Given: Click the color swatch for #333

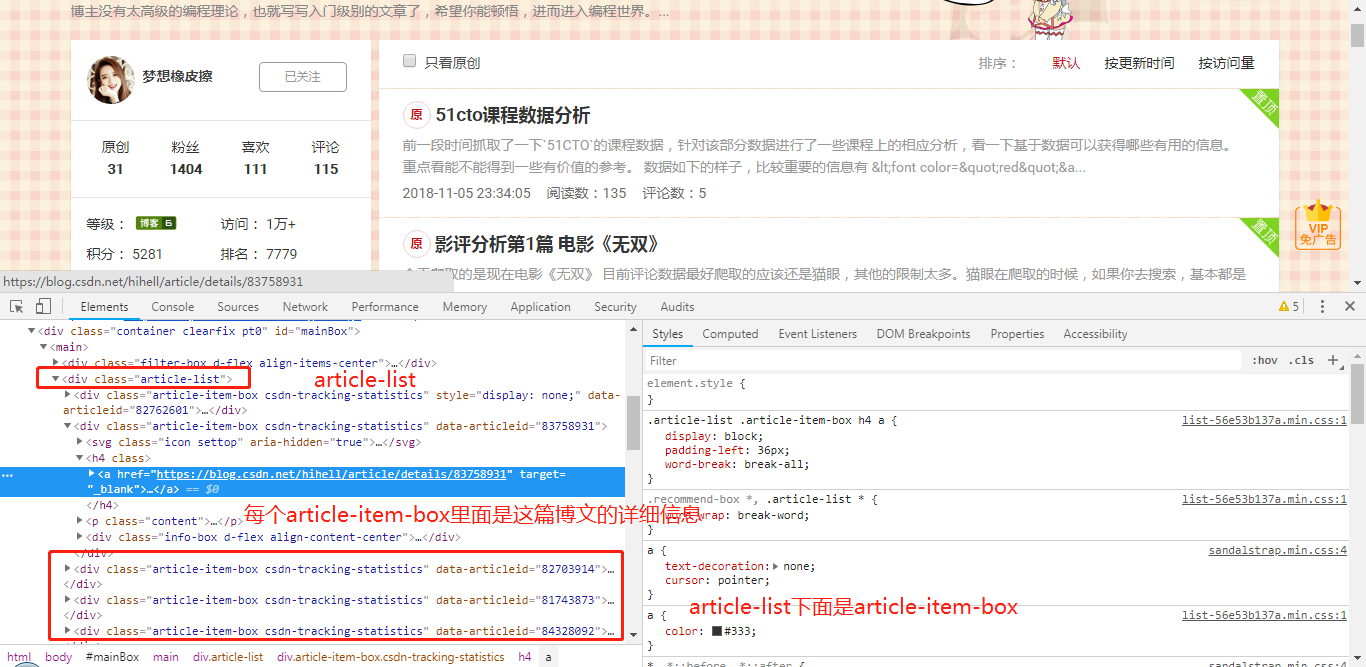Looking at the screenshot, I should pyautogui.click(x=717, y=631).
